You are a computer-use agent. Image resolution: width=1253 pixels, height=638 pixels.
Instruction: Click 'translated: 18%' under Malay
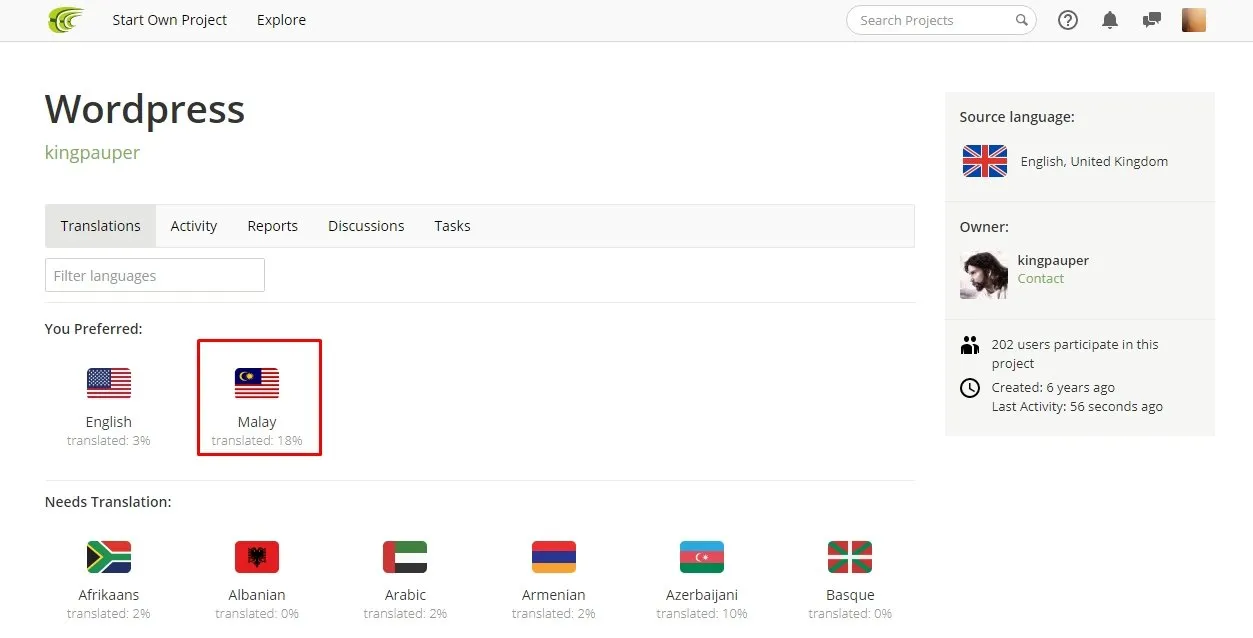(x=257, y=441)
